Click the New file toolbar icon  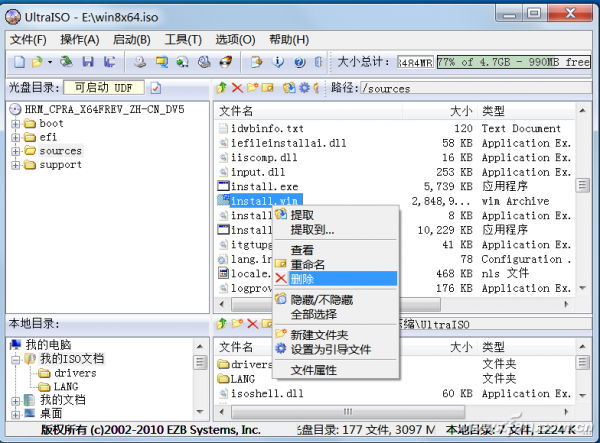tap(20, 62)
